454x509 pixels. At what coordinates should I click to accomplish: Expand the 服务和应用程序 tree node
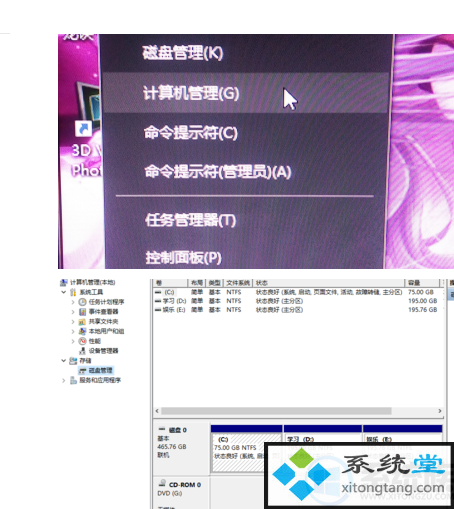[64, 380]
